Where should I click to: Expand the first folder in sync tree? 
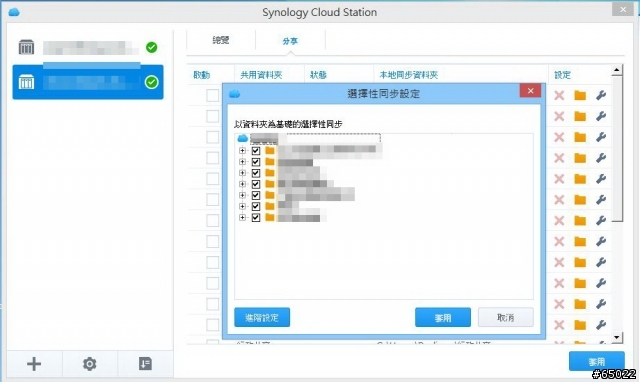coord(242,151)
